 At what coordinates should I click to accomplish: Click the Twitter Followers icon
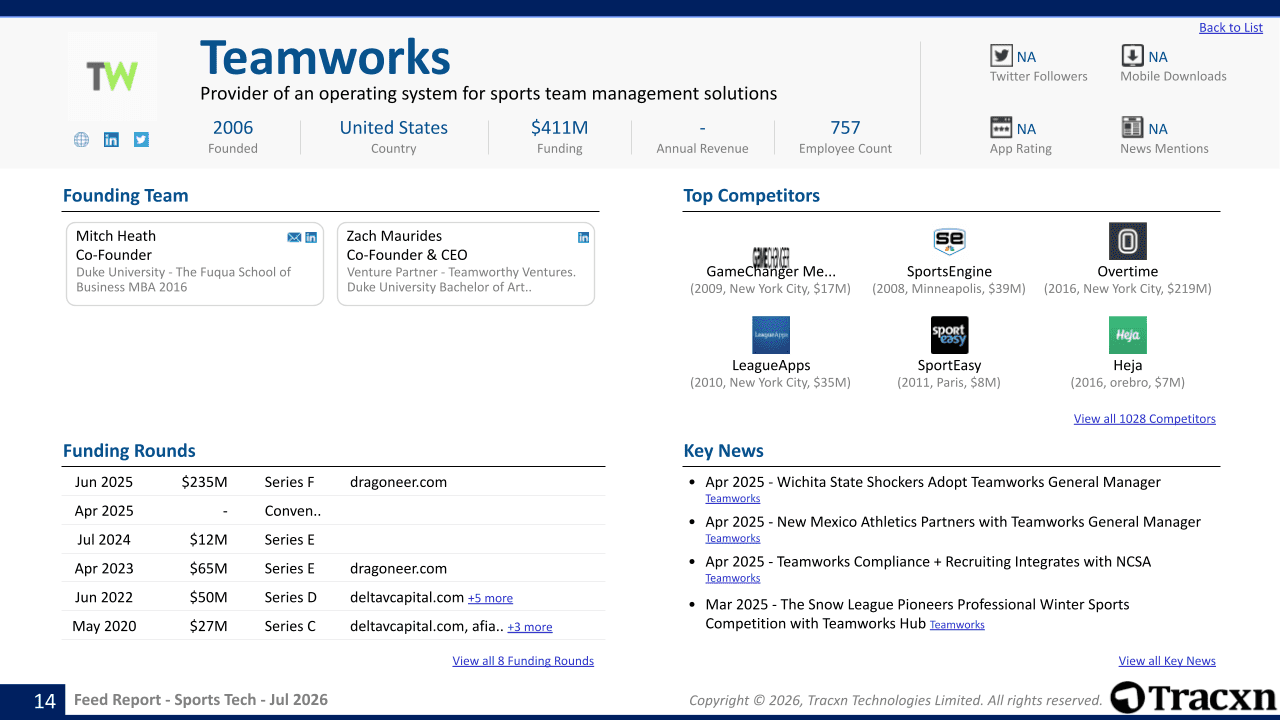pyautogui.click(x=1001, y=56)
